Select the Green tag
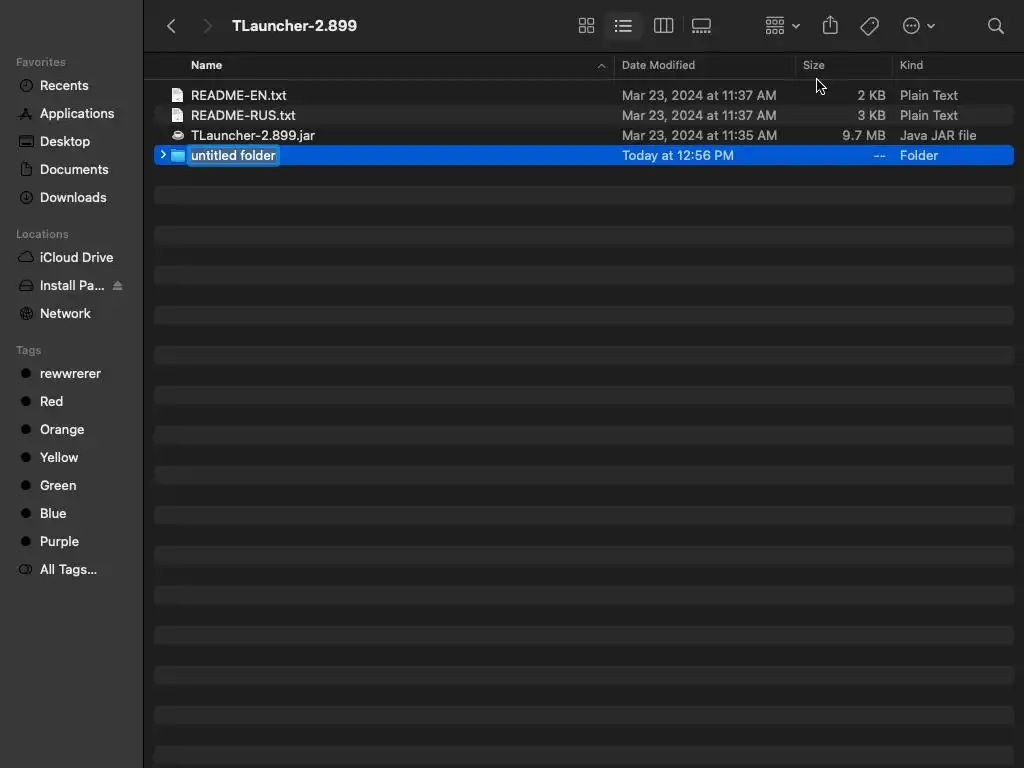 pos(58,487)
